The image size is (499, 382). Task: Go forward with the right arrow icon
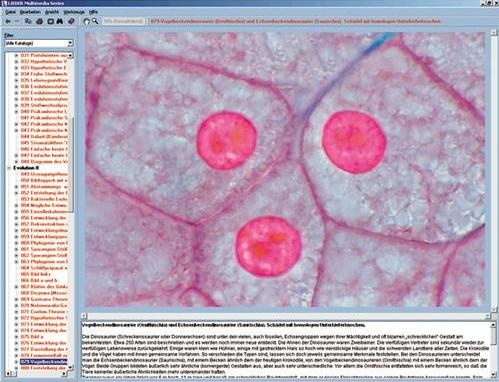17,21
